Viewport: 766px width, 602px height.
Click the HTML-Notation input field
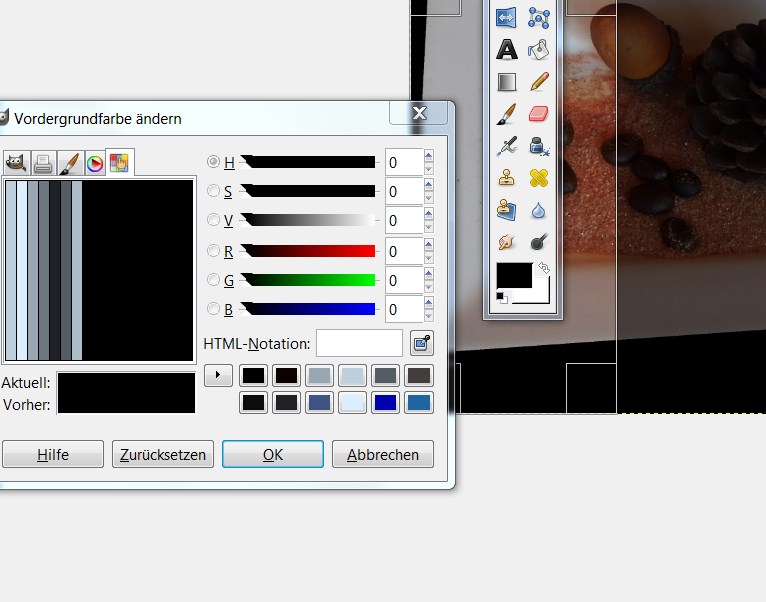[x=360, y=344]
